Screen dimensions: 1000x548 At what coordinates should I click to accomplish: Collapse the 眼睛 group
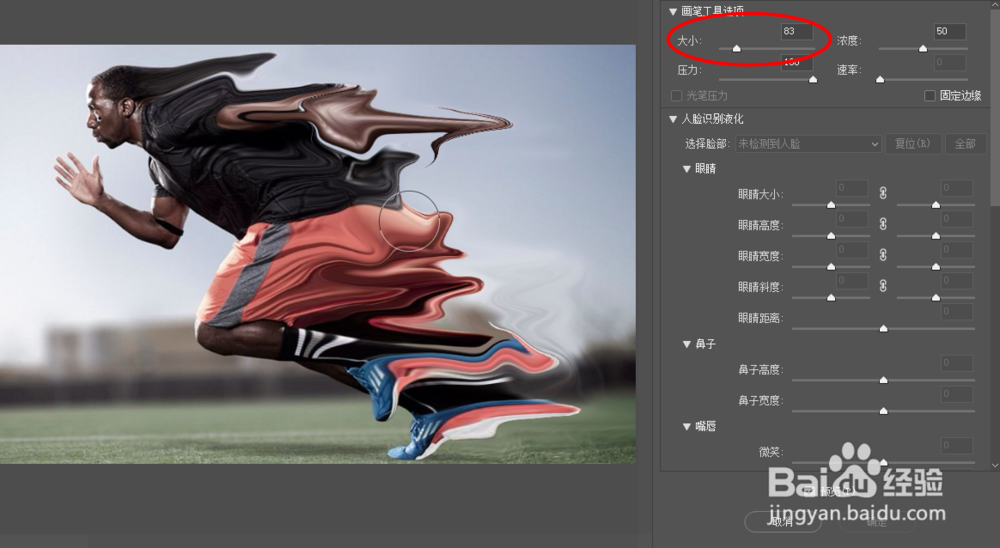687,169
